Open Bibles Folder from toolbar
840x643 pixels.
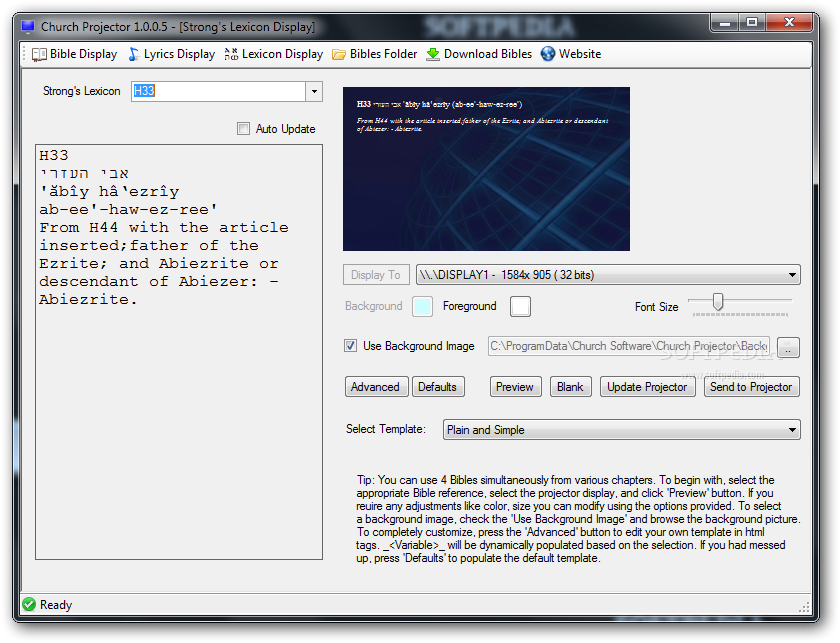coord(374,54)
